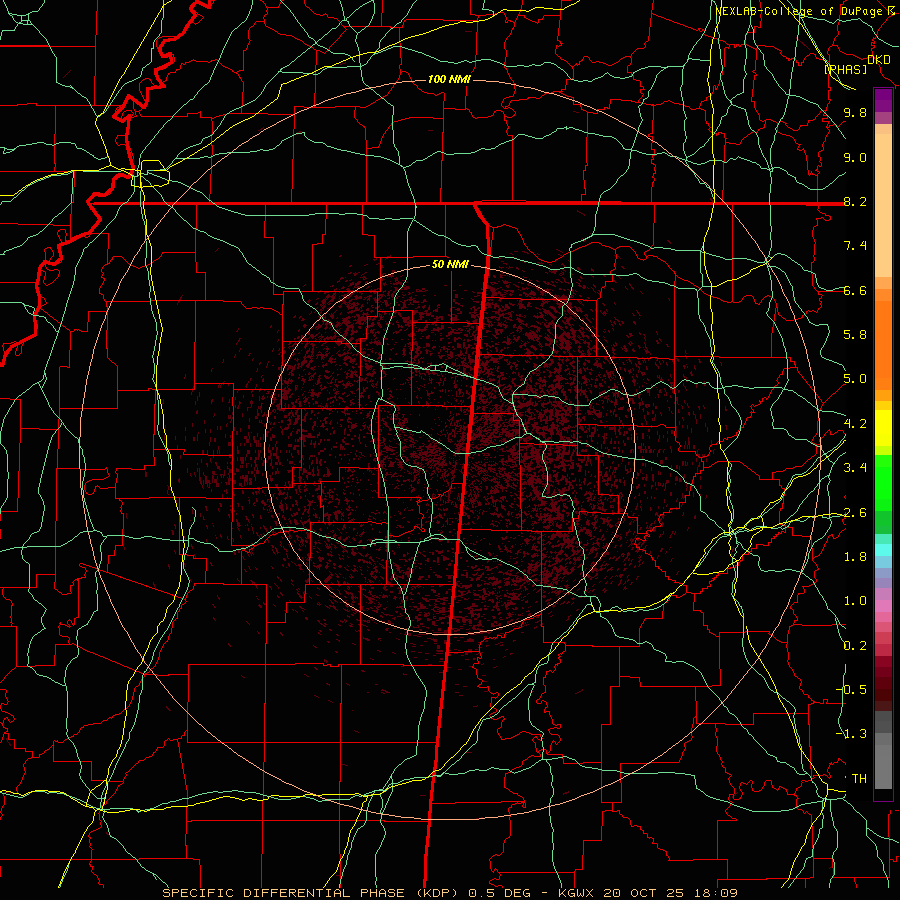900x900 pixels.
Task: Click the 7.4 value on the color scale
Action: pyautogui.click(x=855, y=246)
